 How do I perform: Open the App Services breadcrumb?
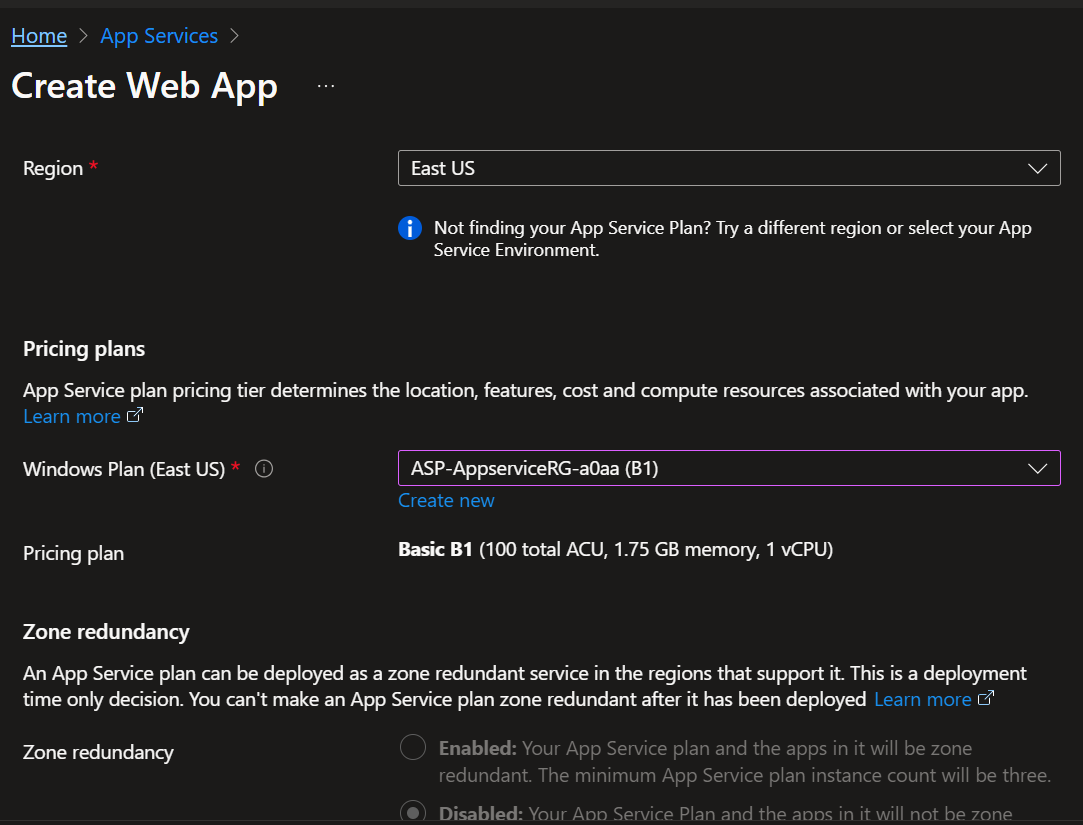pyautogui.click(x=159, y=36)
